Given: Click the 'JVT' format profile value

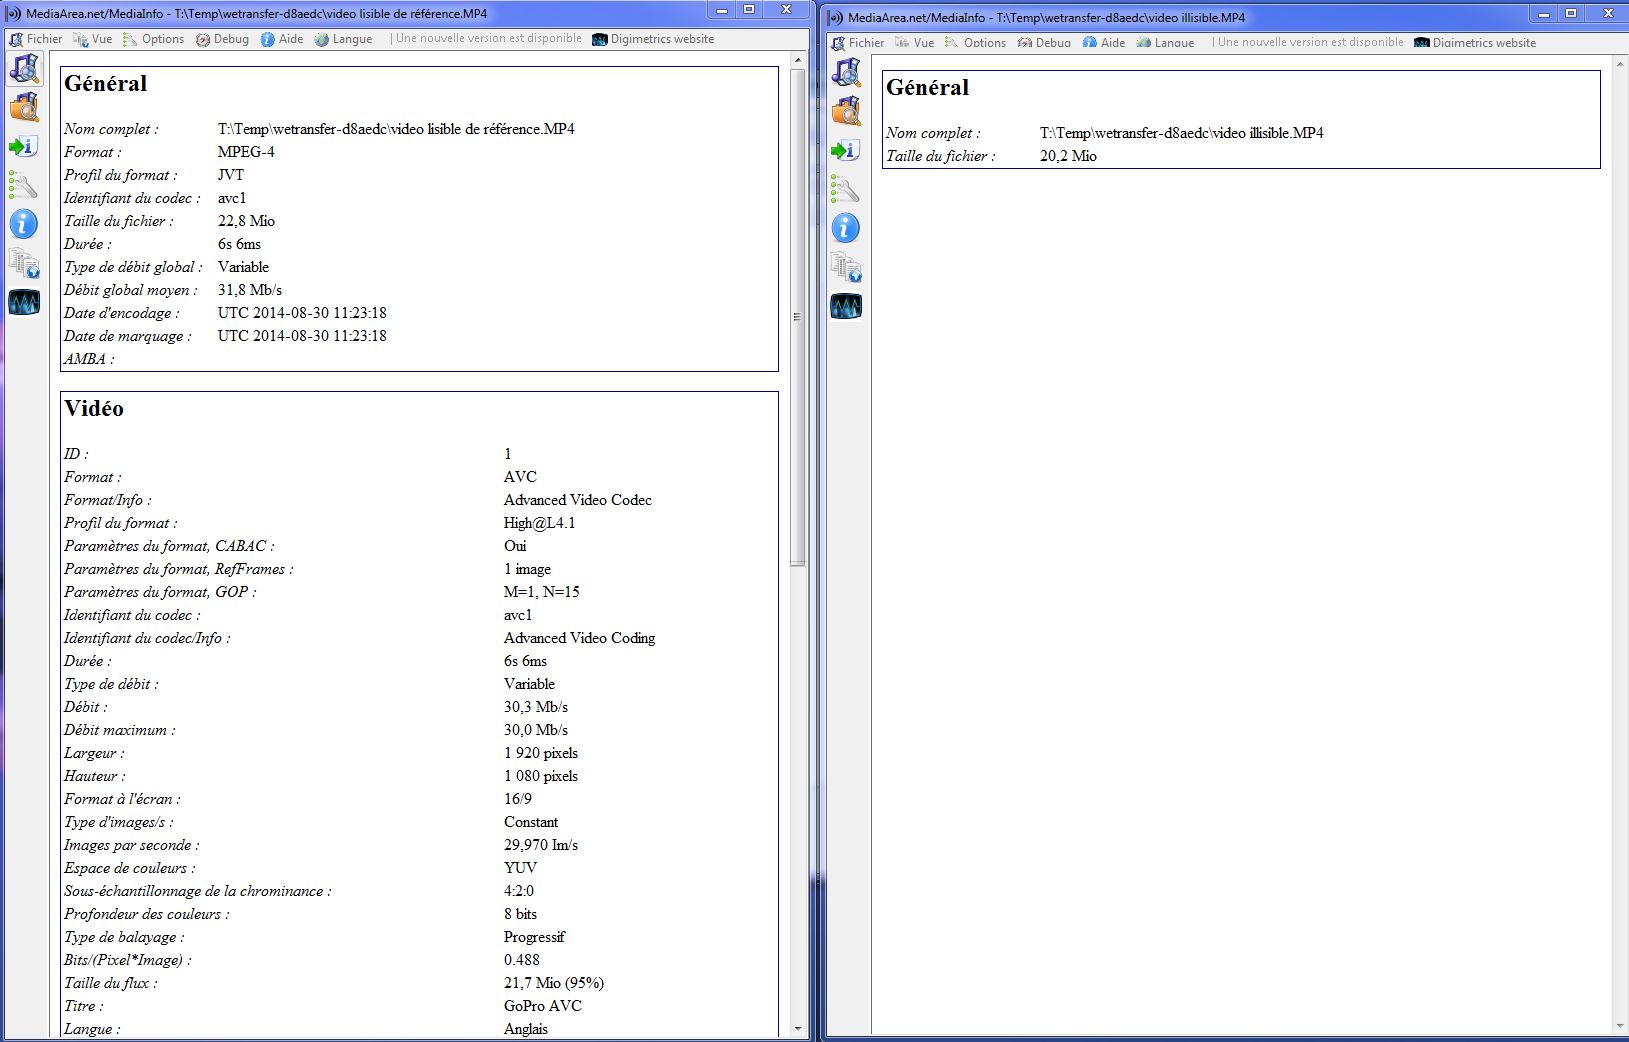Looking at the screenshot, I should click(x=231, y=175).
